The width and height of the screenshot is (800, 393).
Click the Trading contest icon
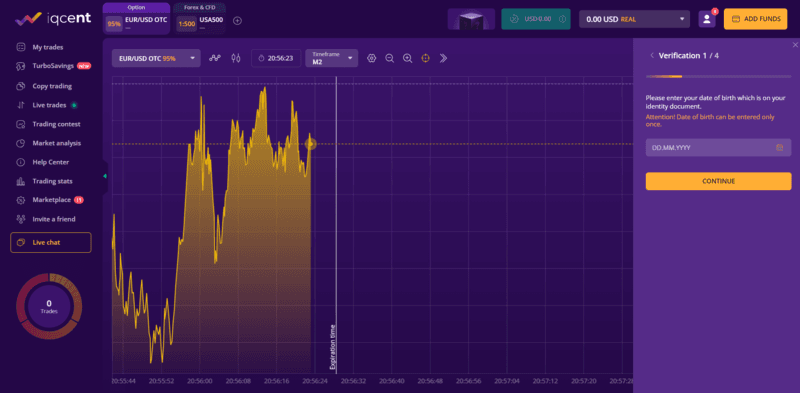point(21,124)
